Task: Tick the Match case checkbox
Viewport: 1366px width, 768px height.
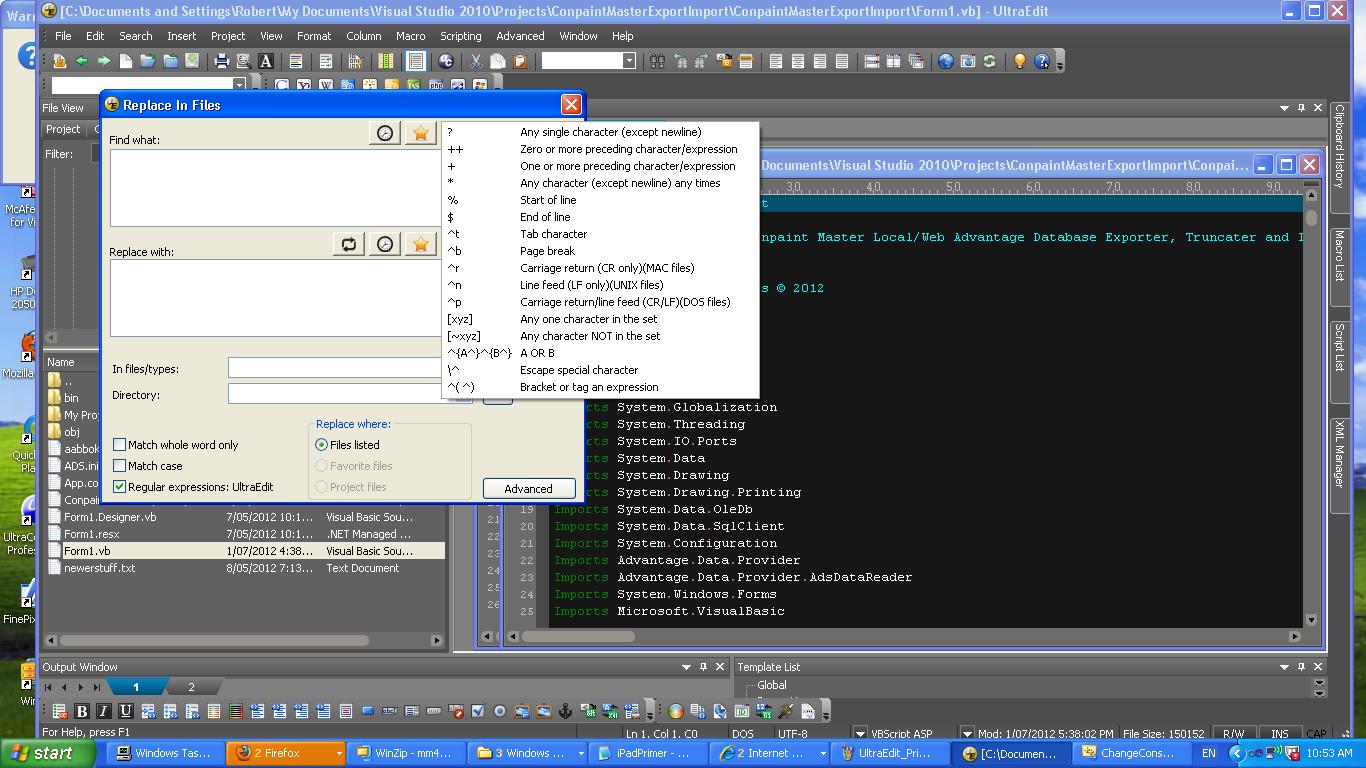Action: tap(120, 466)
